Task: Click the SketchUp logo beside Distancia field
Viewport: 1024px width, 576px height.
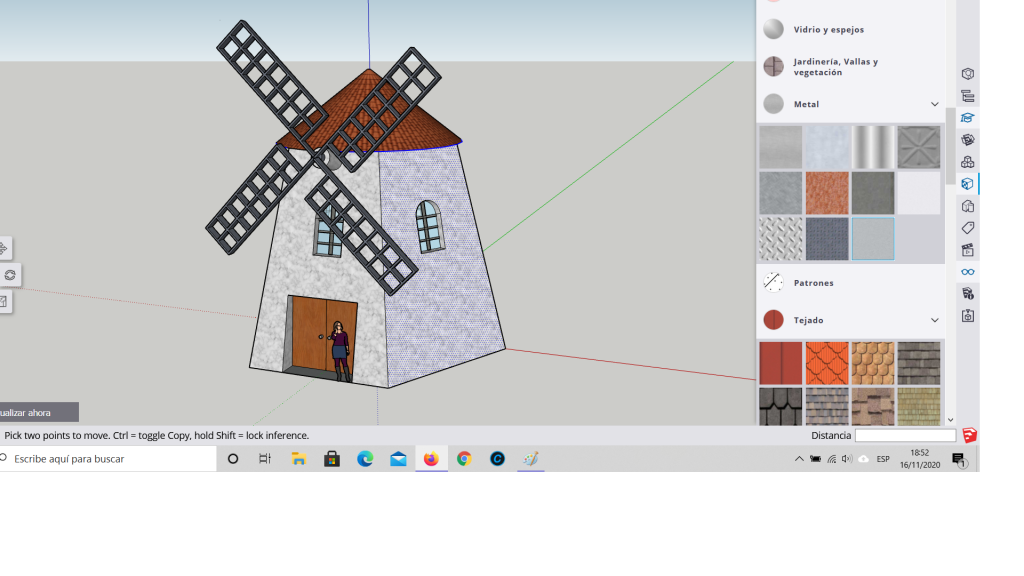Action: [x=969, y=436]
